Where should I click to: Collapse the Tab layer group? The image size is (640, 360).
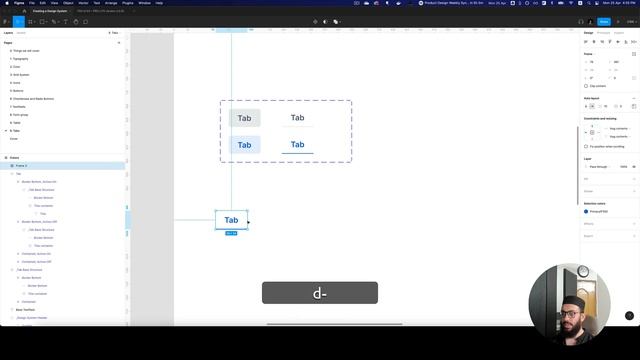point(12,174)
